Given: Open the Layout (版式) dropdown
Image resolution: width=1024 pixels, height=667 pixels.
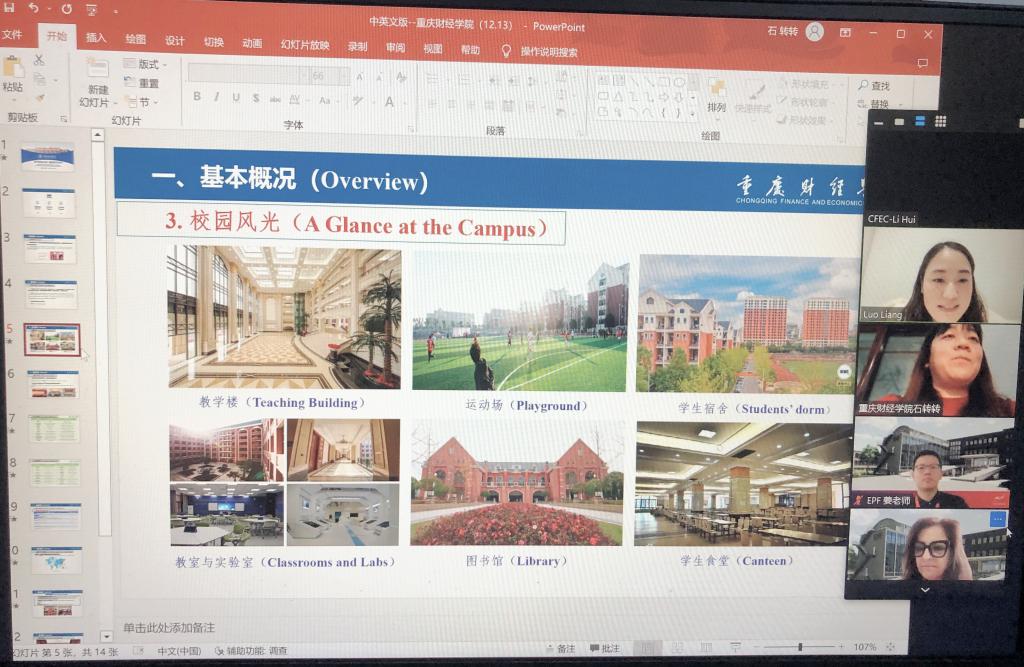Looking at the screenshot, I should coord(148,64).
